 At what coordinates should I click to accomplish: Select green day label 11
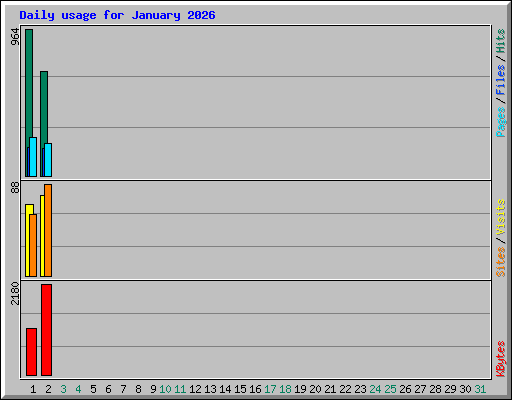[x=180, y=389]
